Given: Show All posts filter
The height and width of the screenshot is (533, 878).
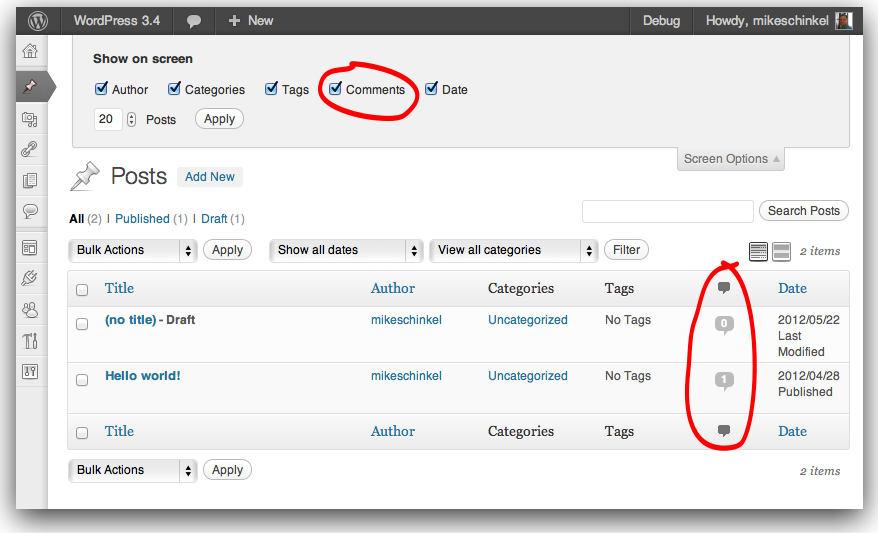Looking at the screenshot, I should [x=77, y=219].
